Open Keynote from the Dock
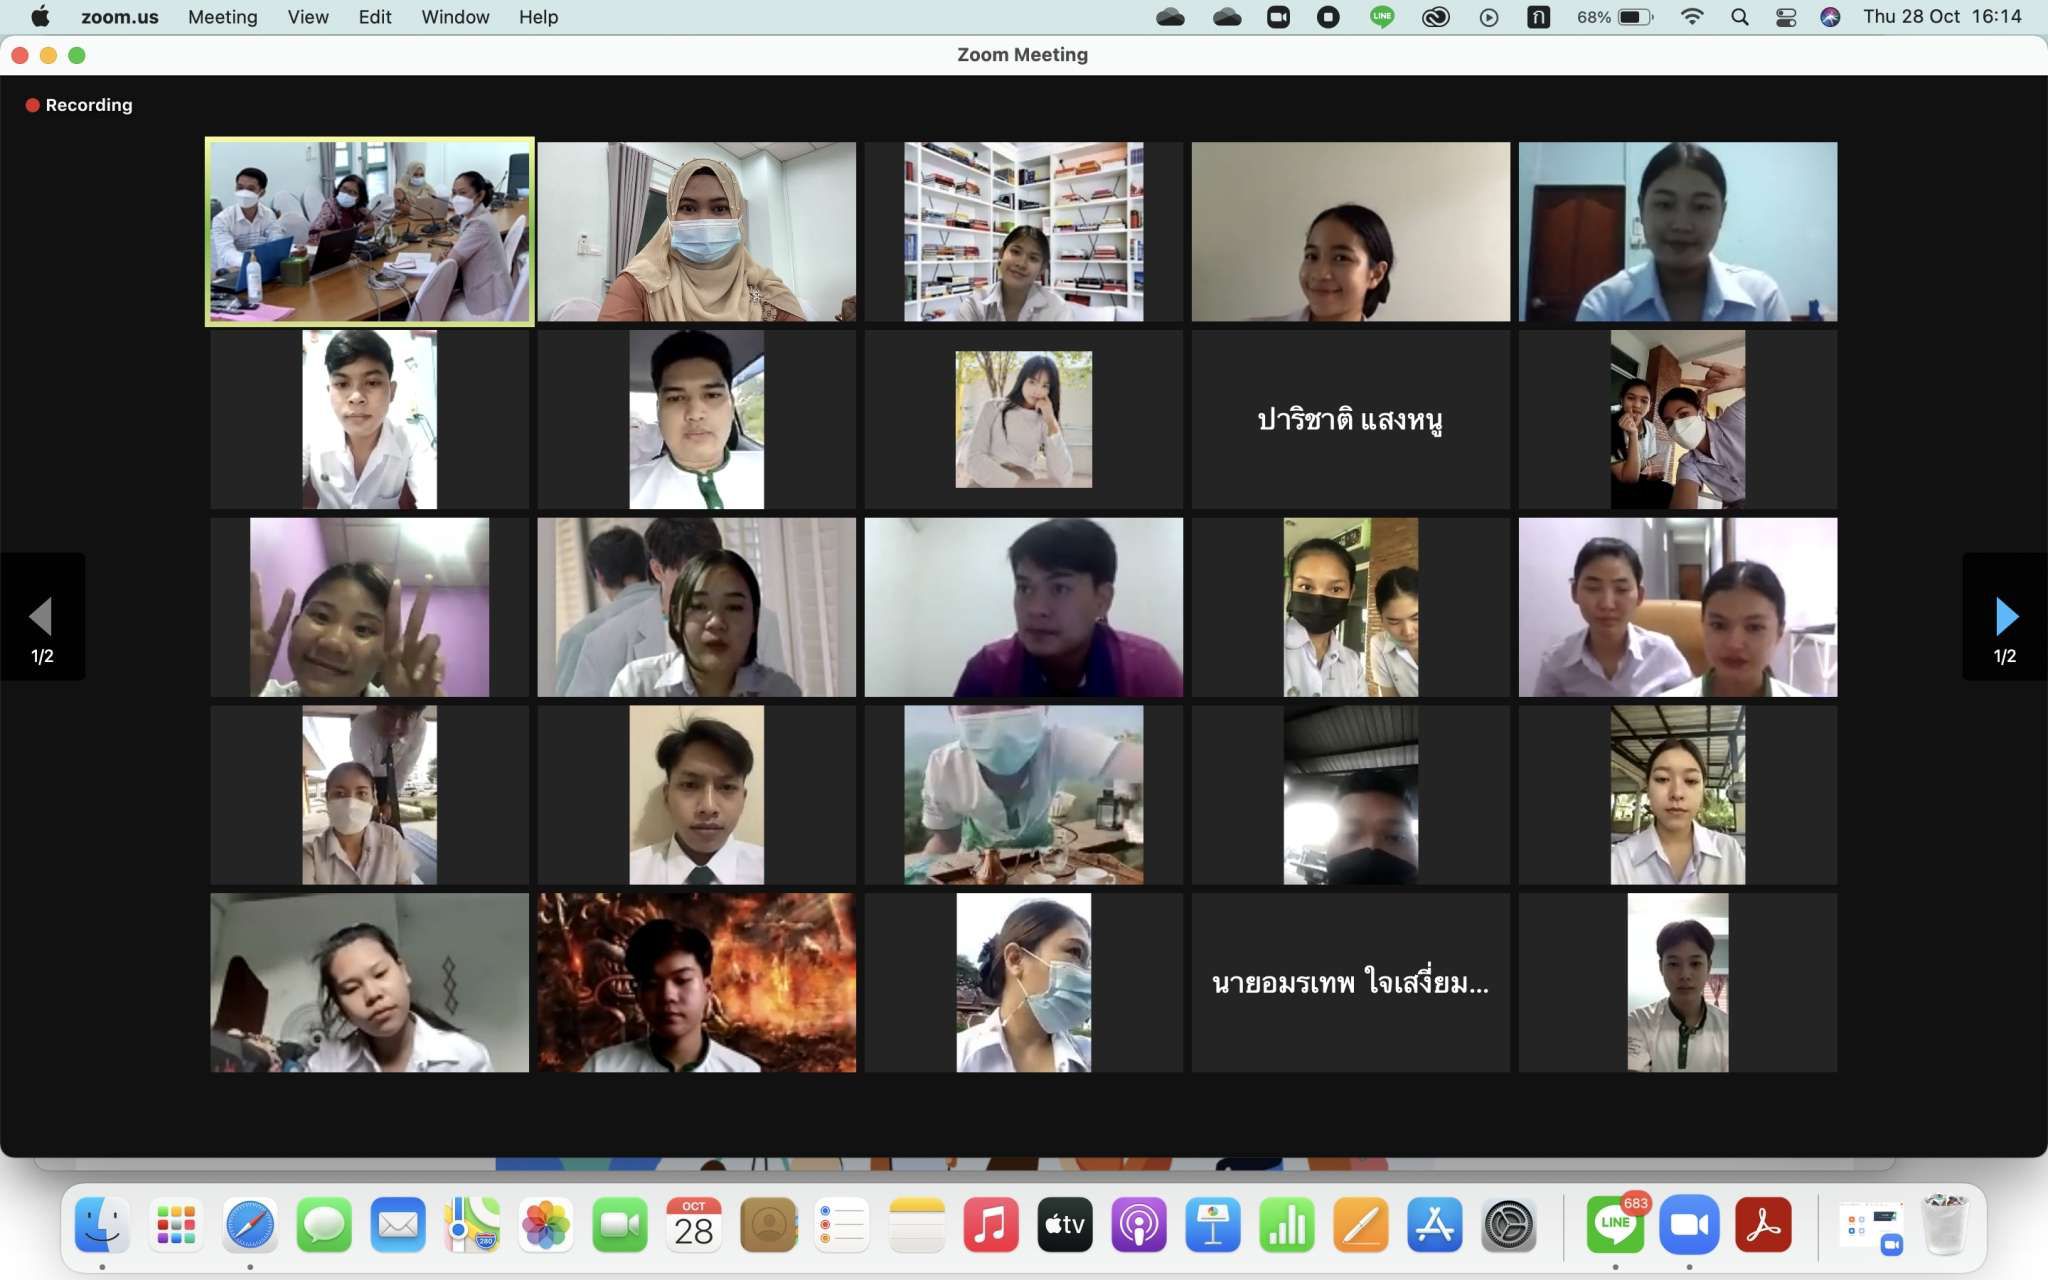Screen dimensions: 2048x1280 pos(1213,1225)
